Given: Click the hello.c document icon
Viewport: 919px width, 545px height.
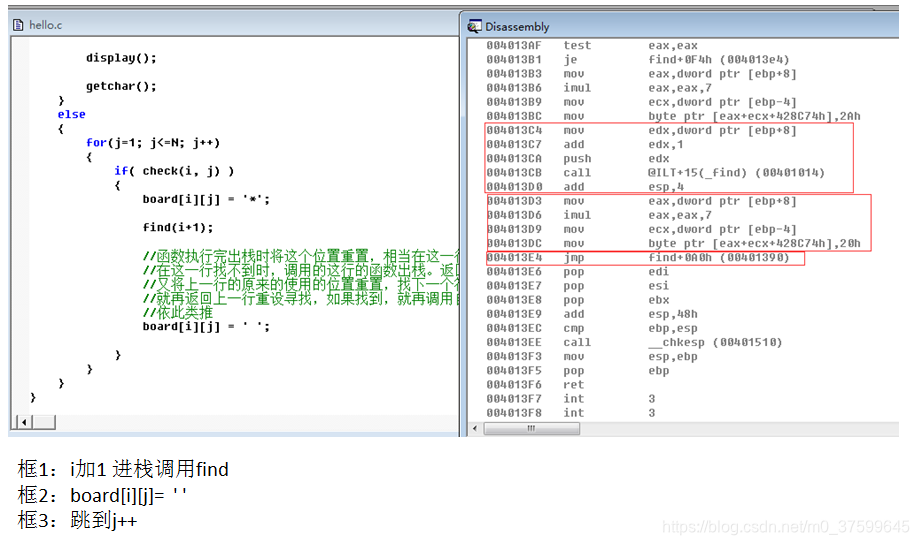Looking at the screenshot, I should tap(18, 25).
